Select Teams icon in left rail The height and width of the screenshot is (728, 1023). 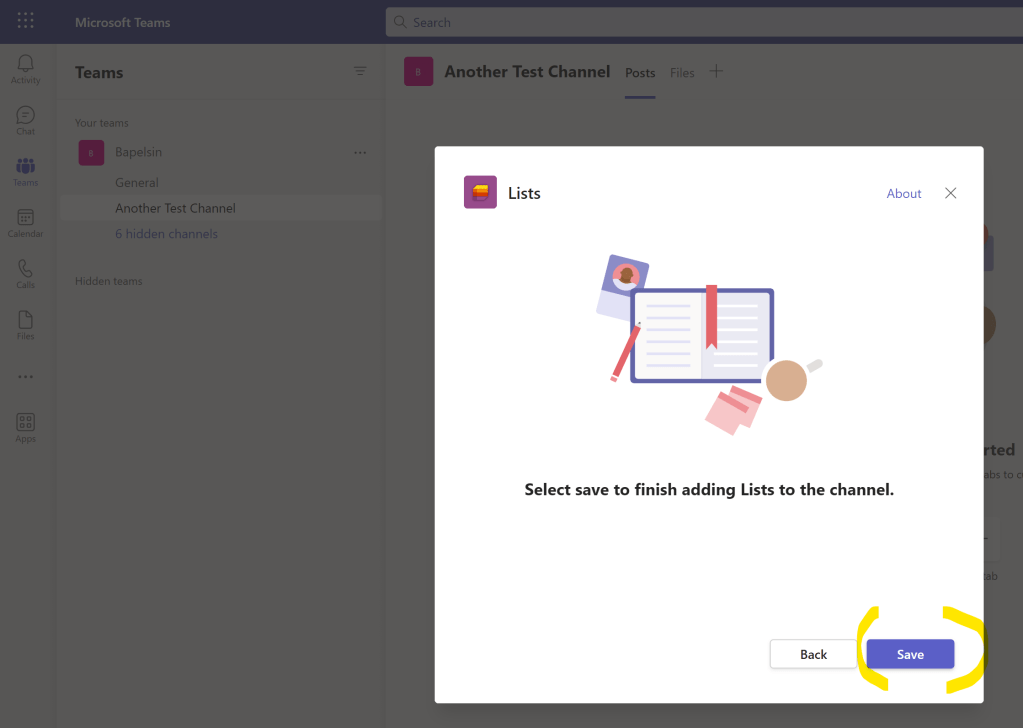(26, 171)
